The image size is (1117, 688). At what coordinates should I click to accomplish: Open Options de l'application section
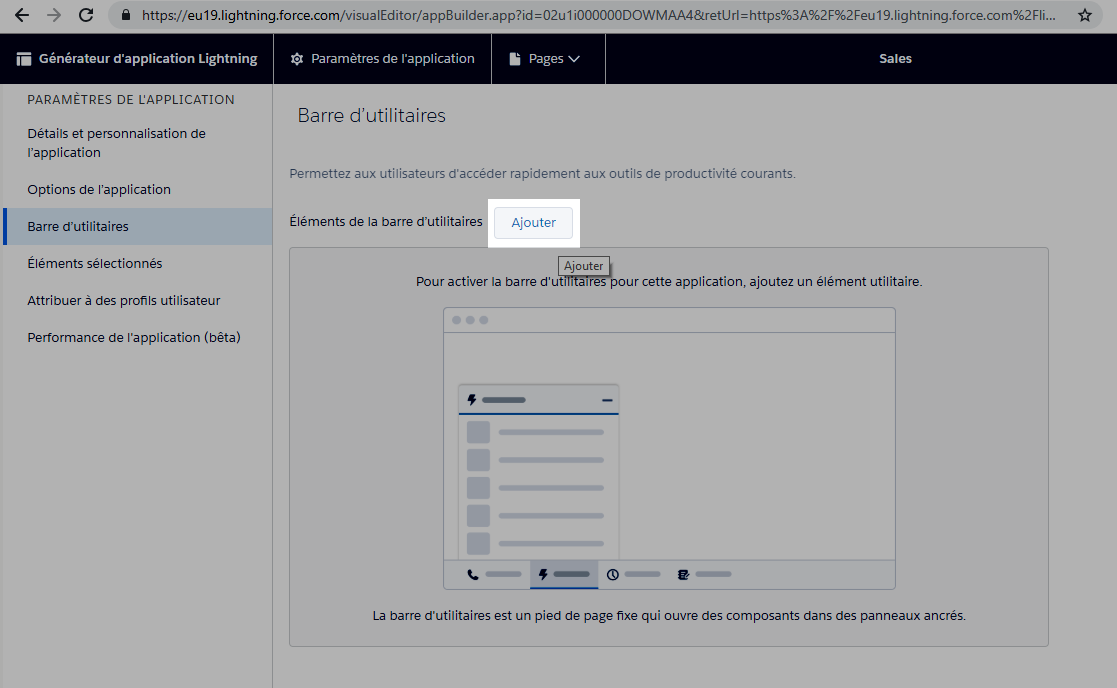(137, 189)
